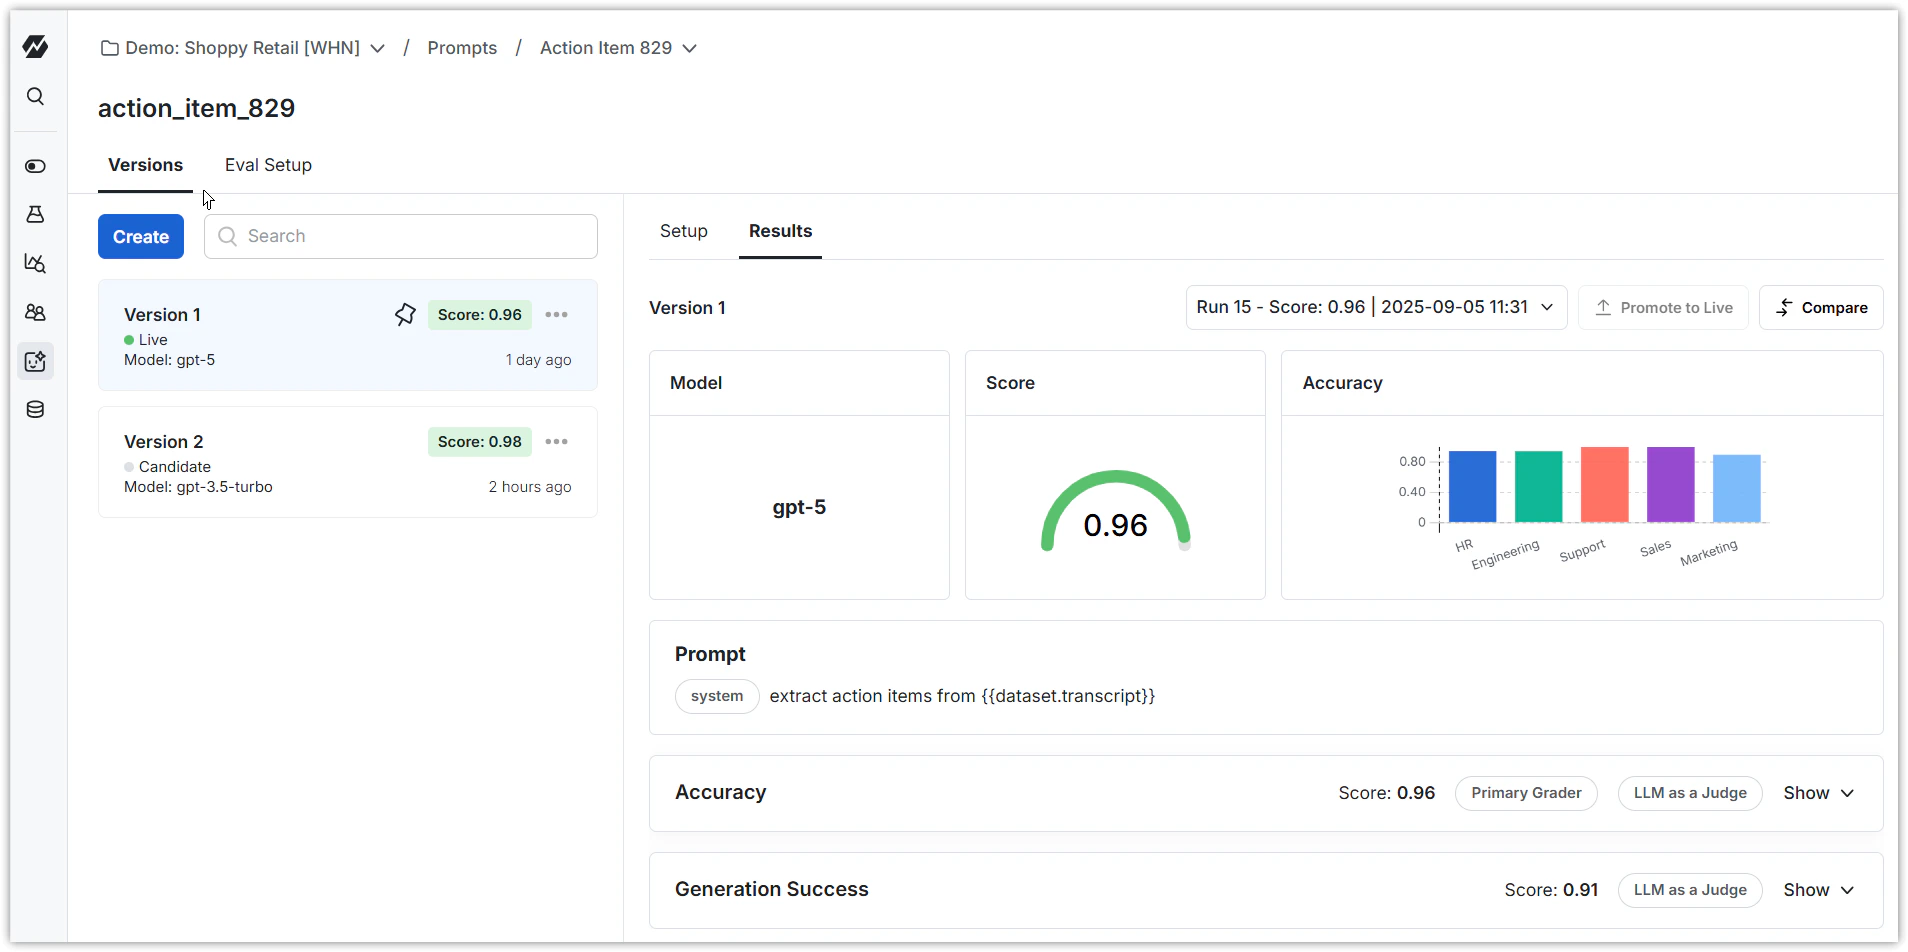Click the pin icon on Version 1
The width and height of the screenshot is (1908, 952).
pos(405,315)
